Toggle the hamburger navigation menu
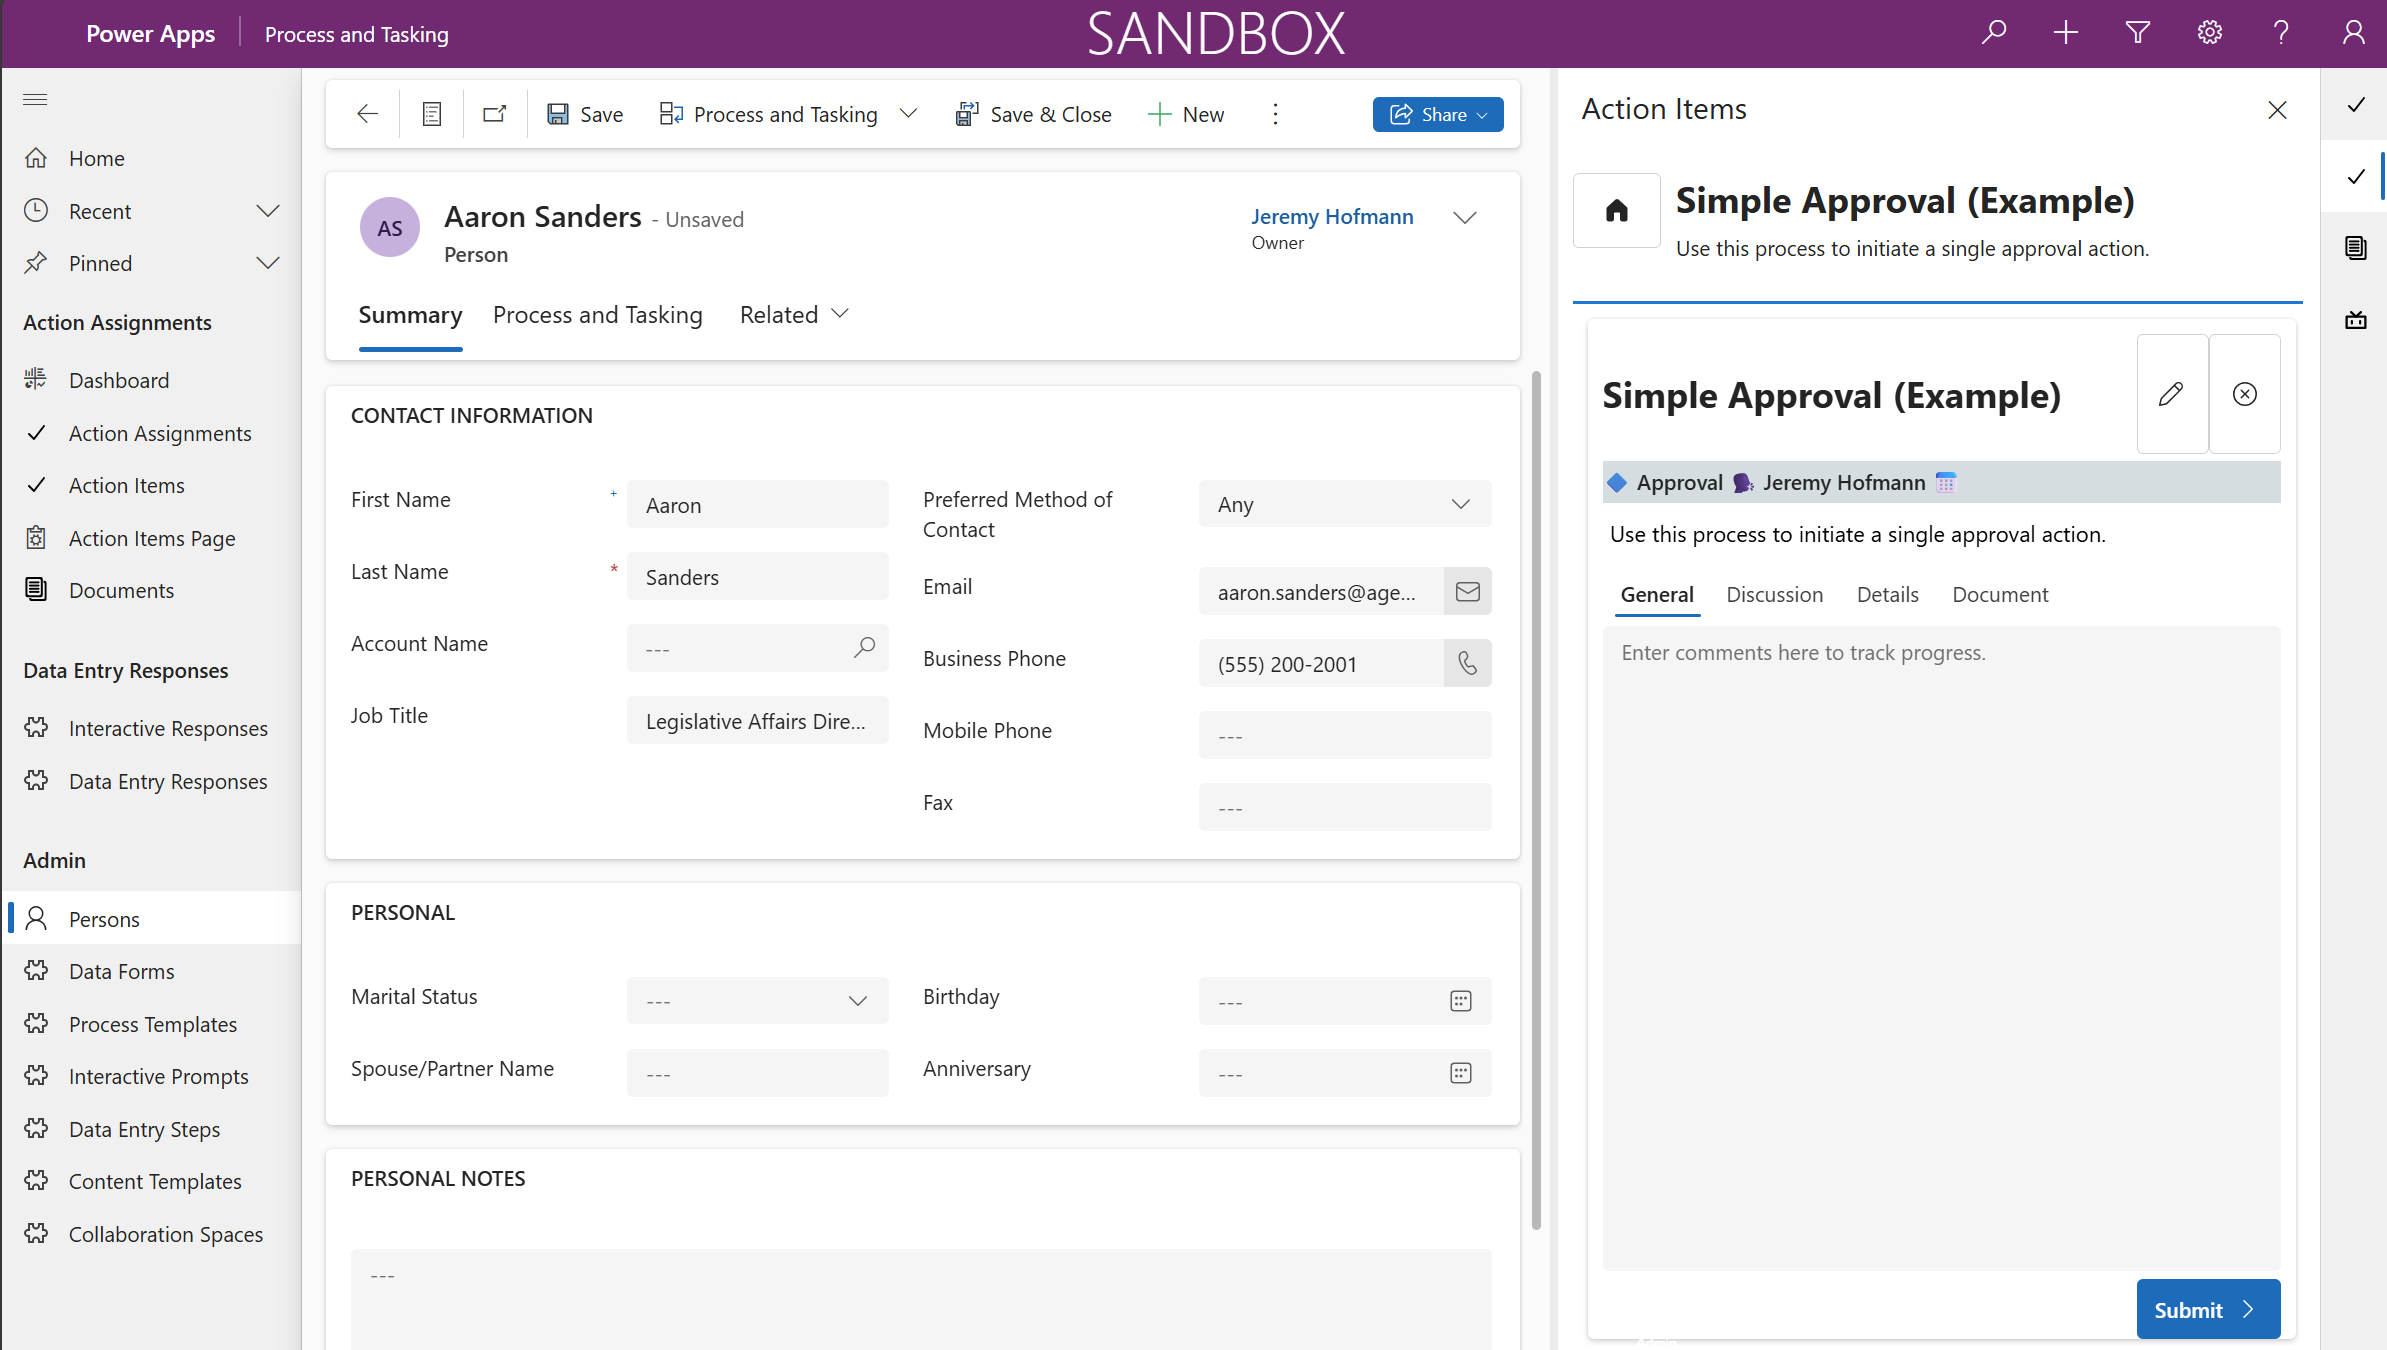 coord(35,99)
